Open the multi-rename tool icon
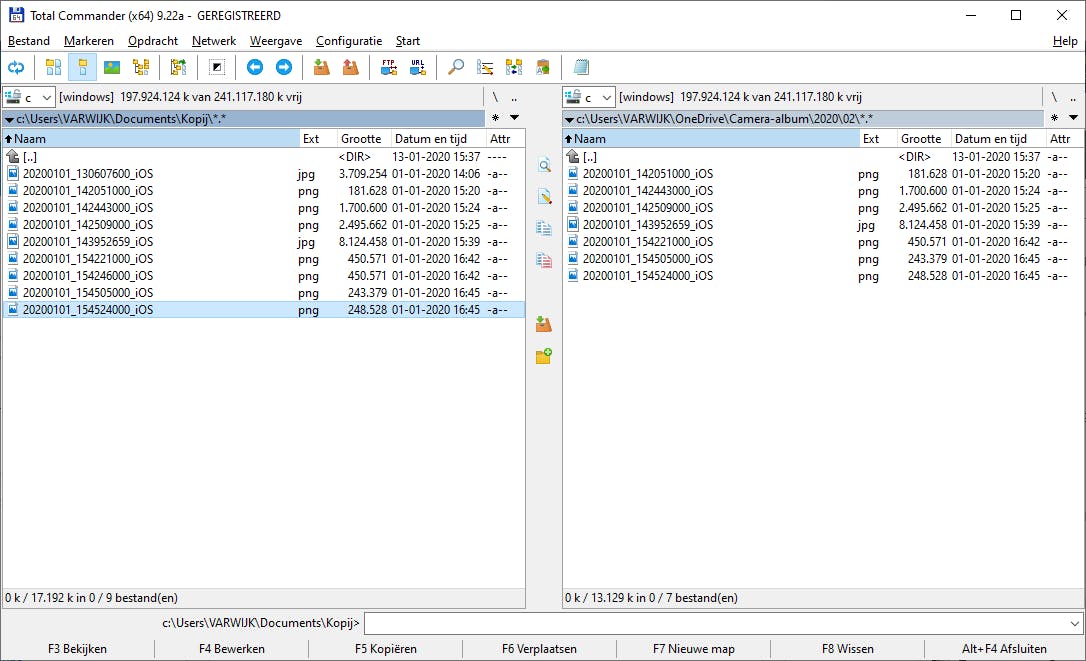This screenshot has width=1086, height=661. pyautogui.click(x=485, y=67)
